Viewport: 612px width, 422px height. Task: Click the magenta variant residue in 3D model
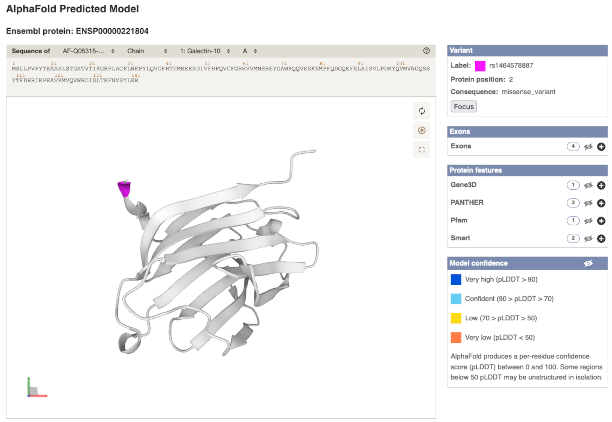125,187
